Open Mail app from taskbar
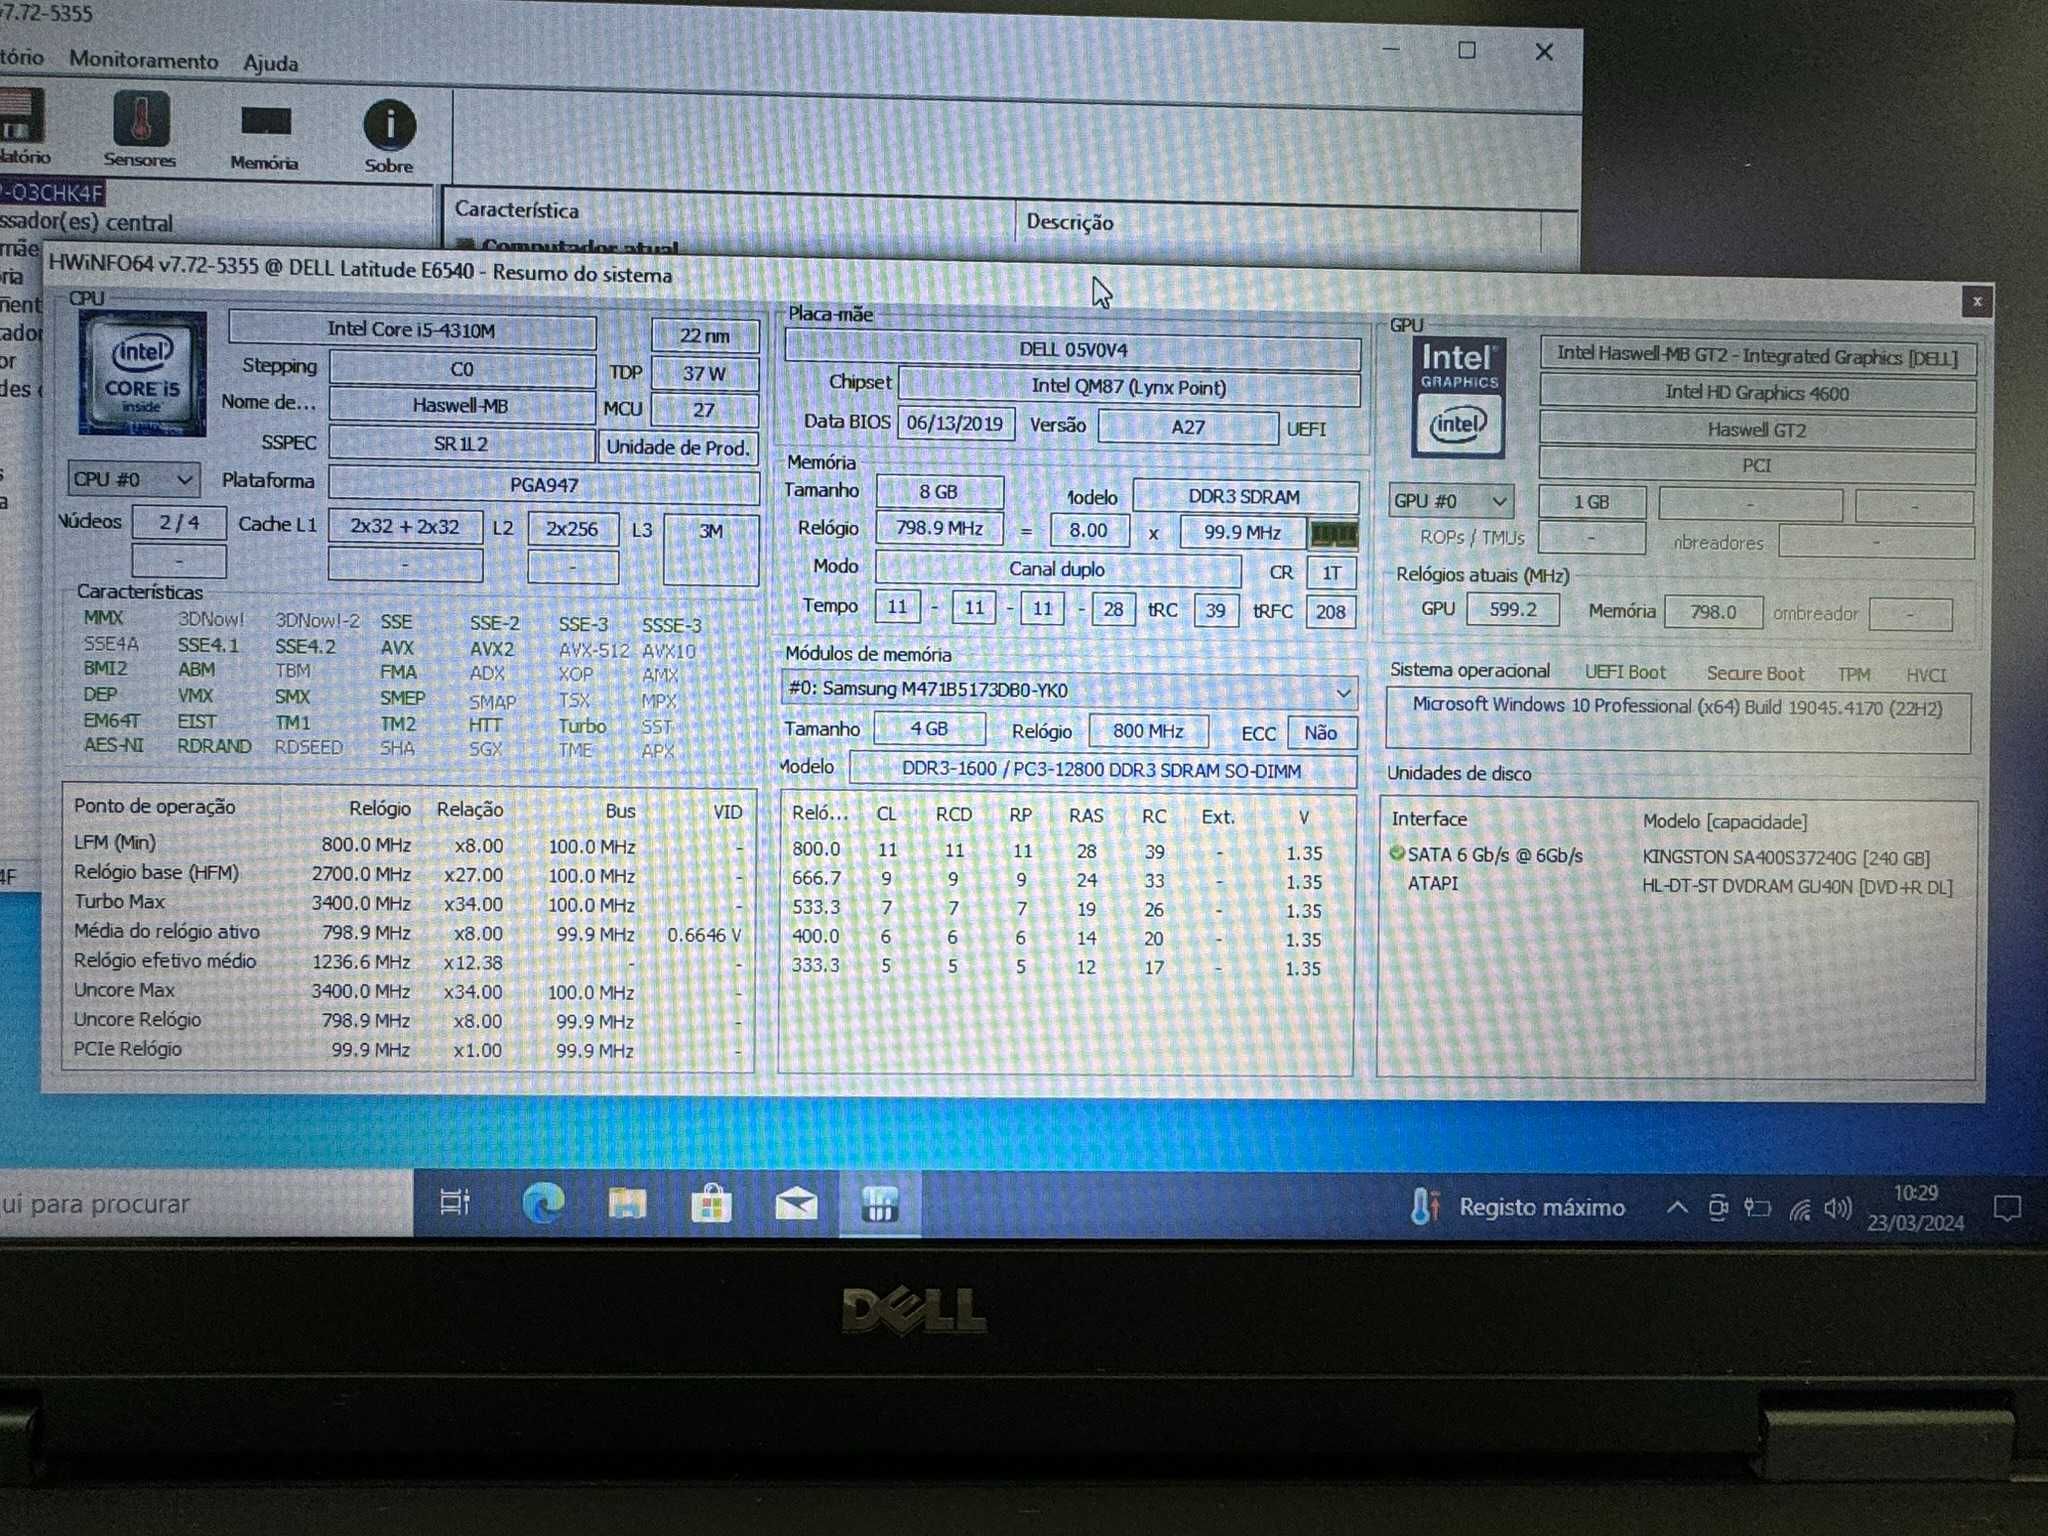2048x1536 pixels. pyautogui.click(x=796, y=1204)
